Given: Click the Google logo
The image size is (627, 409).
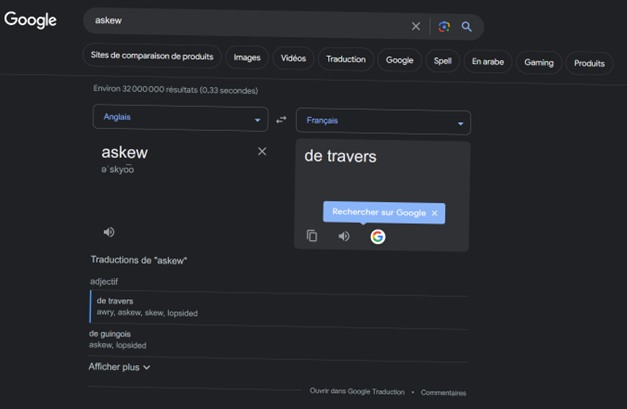Looking at the screenshot, I should [x=30, y=20].
